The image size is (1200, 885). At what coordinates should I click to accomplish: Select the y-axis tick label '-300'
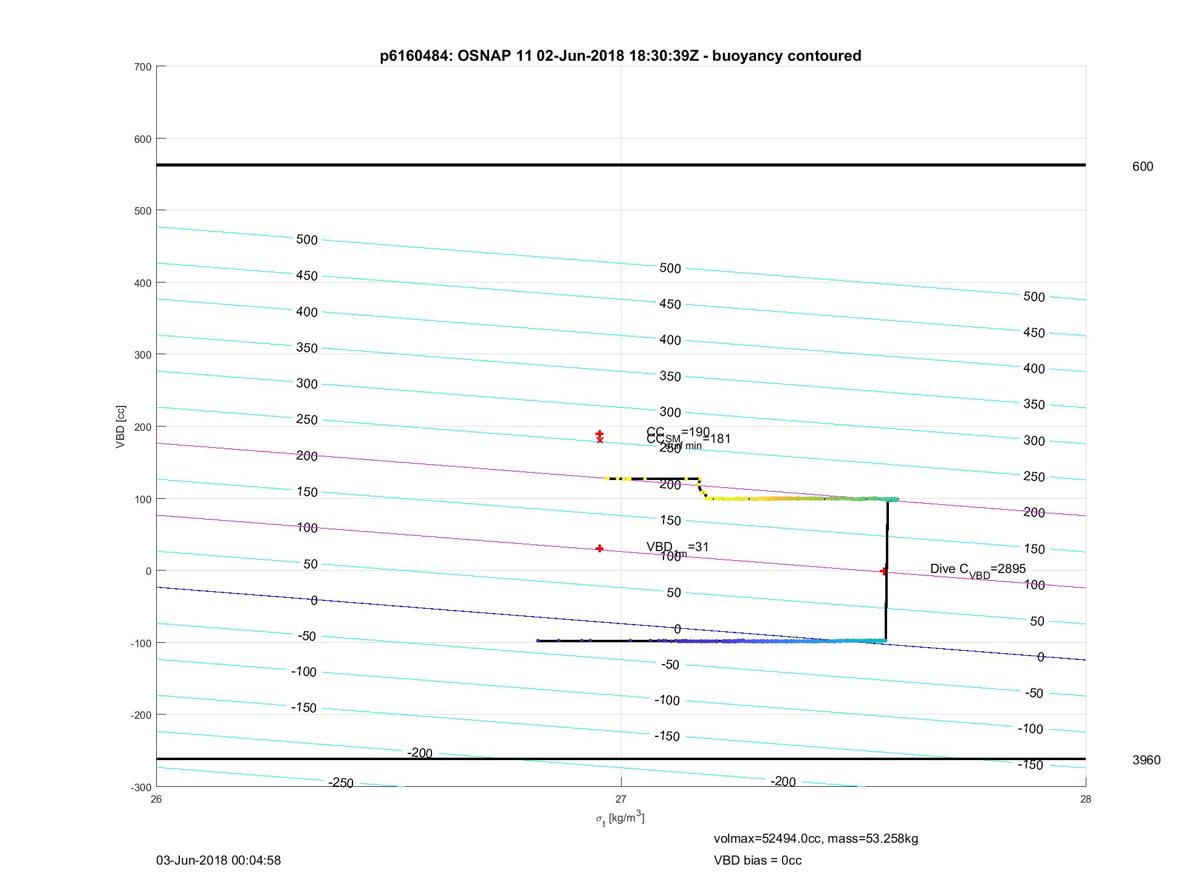(x=140, y=787)
